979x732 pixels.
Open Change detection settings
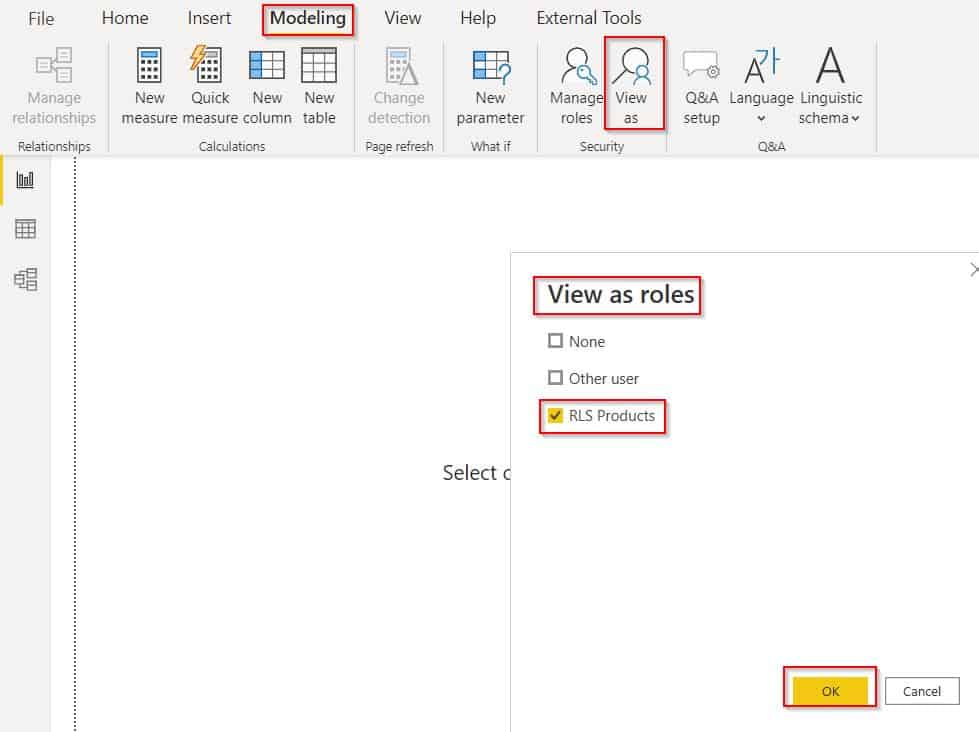pos(399,86)
